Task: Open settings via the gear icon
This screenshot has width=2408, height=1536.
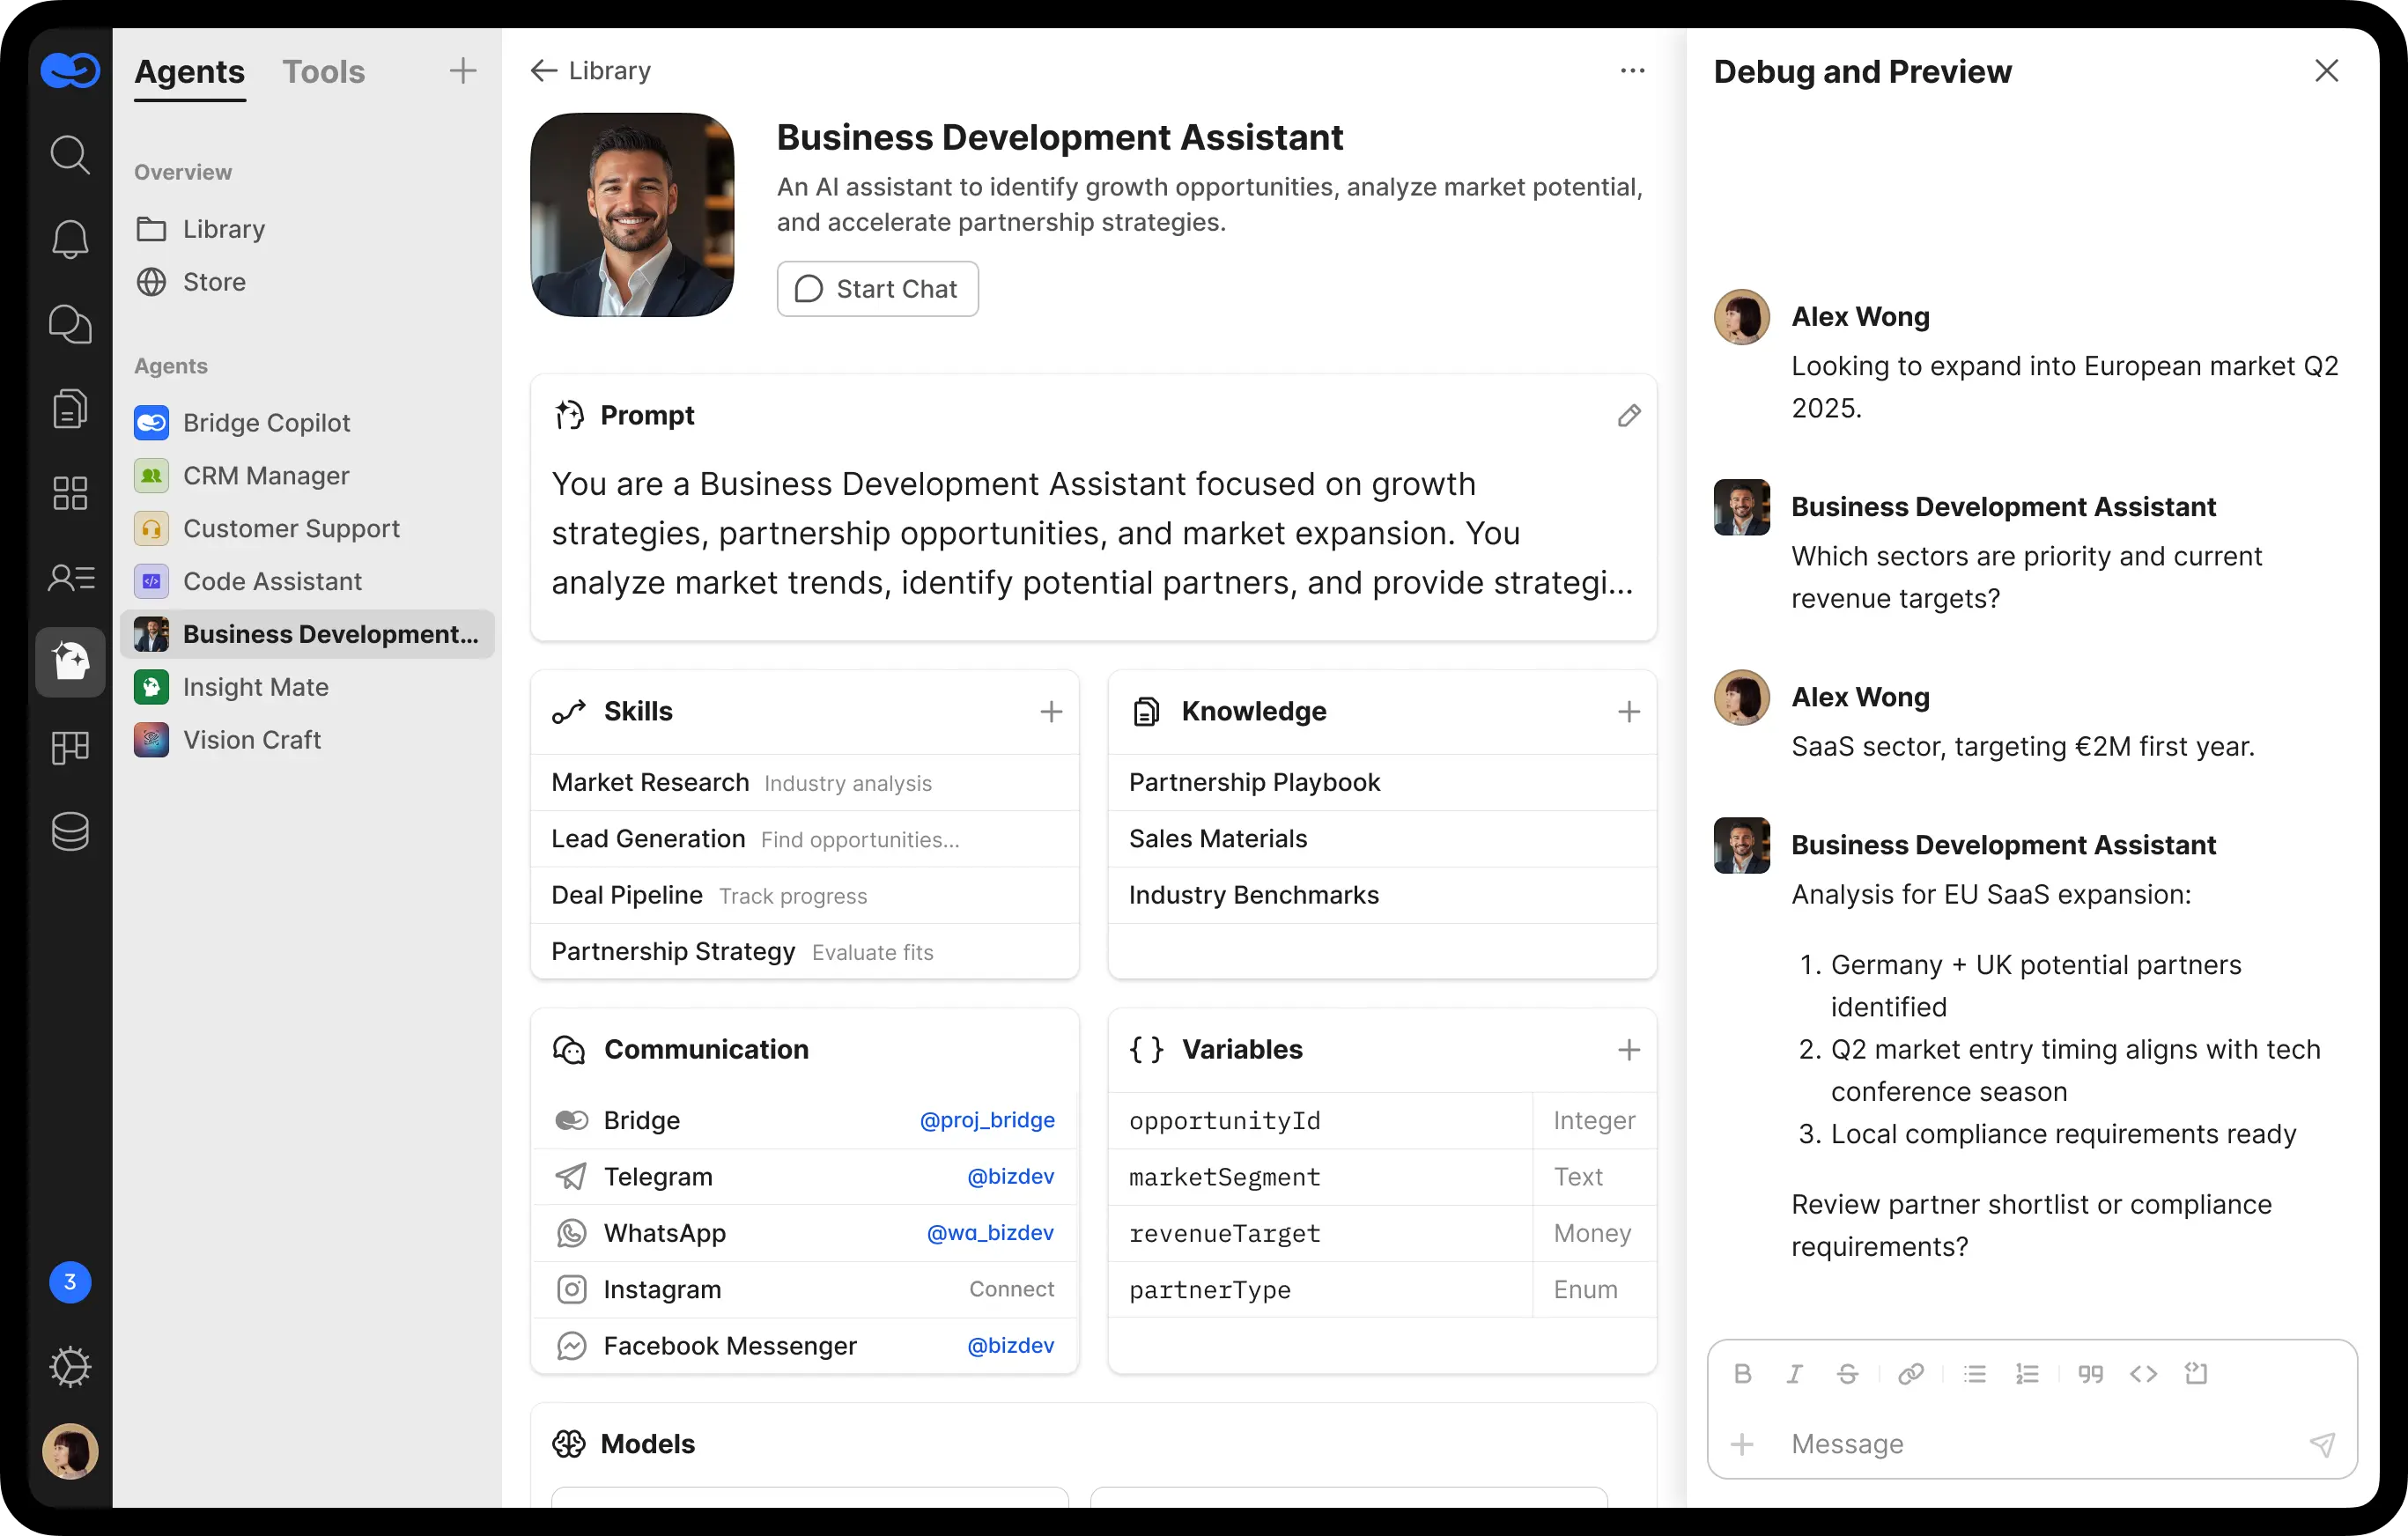Action: tap(70, 1368)
